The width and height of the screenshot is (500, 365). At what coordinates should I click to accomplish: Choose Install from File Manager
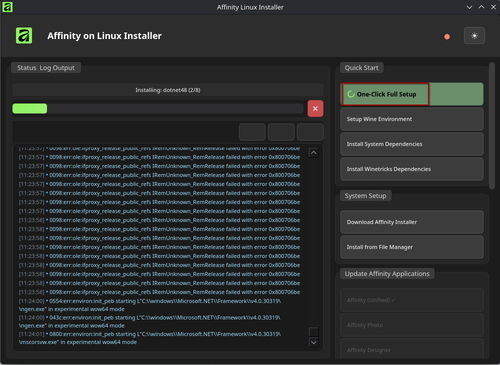[x=412, y=247]
